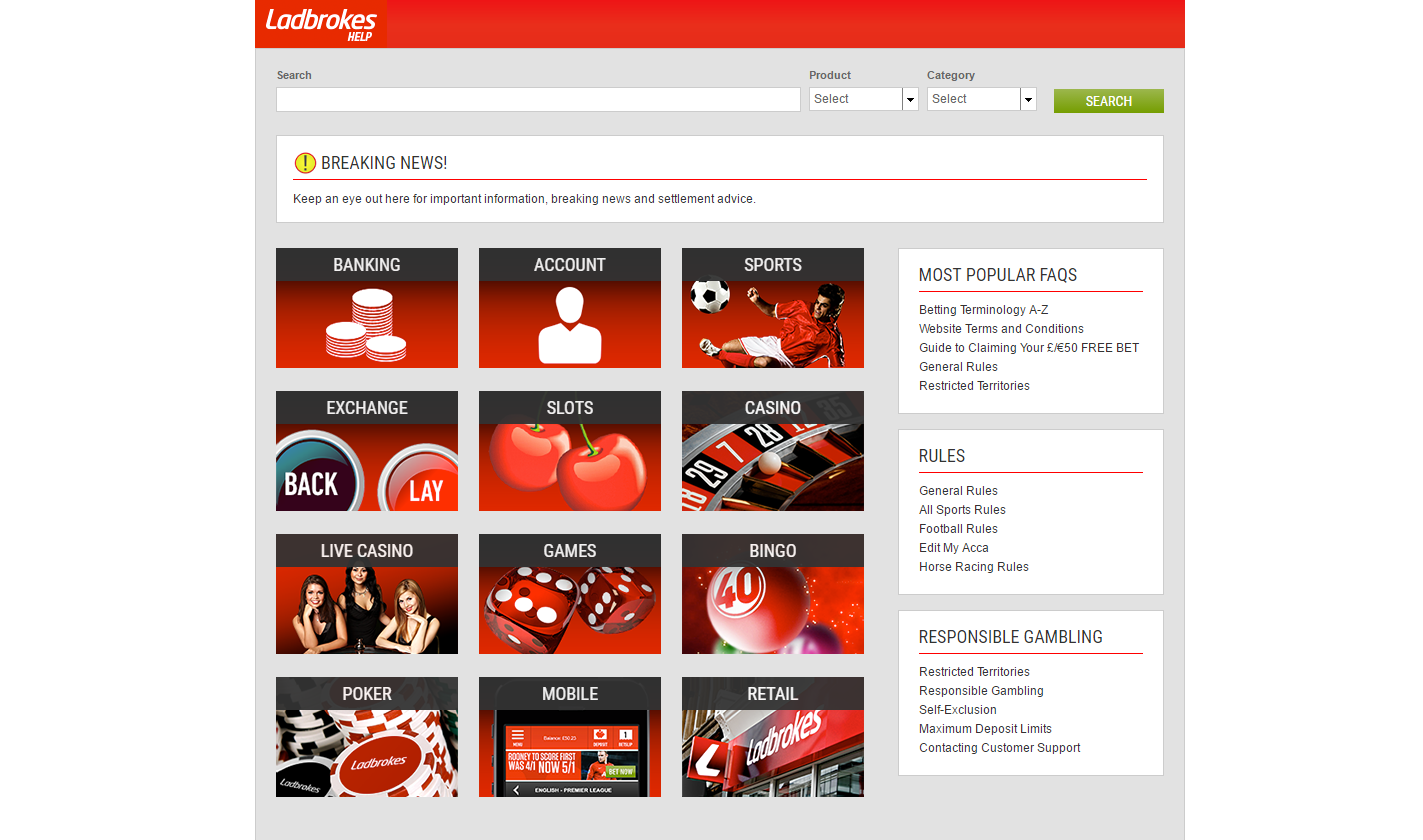The height and width of the screenshot is (840, 1423).
Task: Open the Live Casino dealers tile
Action: [366, 594]
